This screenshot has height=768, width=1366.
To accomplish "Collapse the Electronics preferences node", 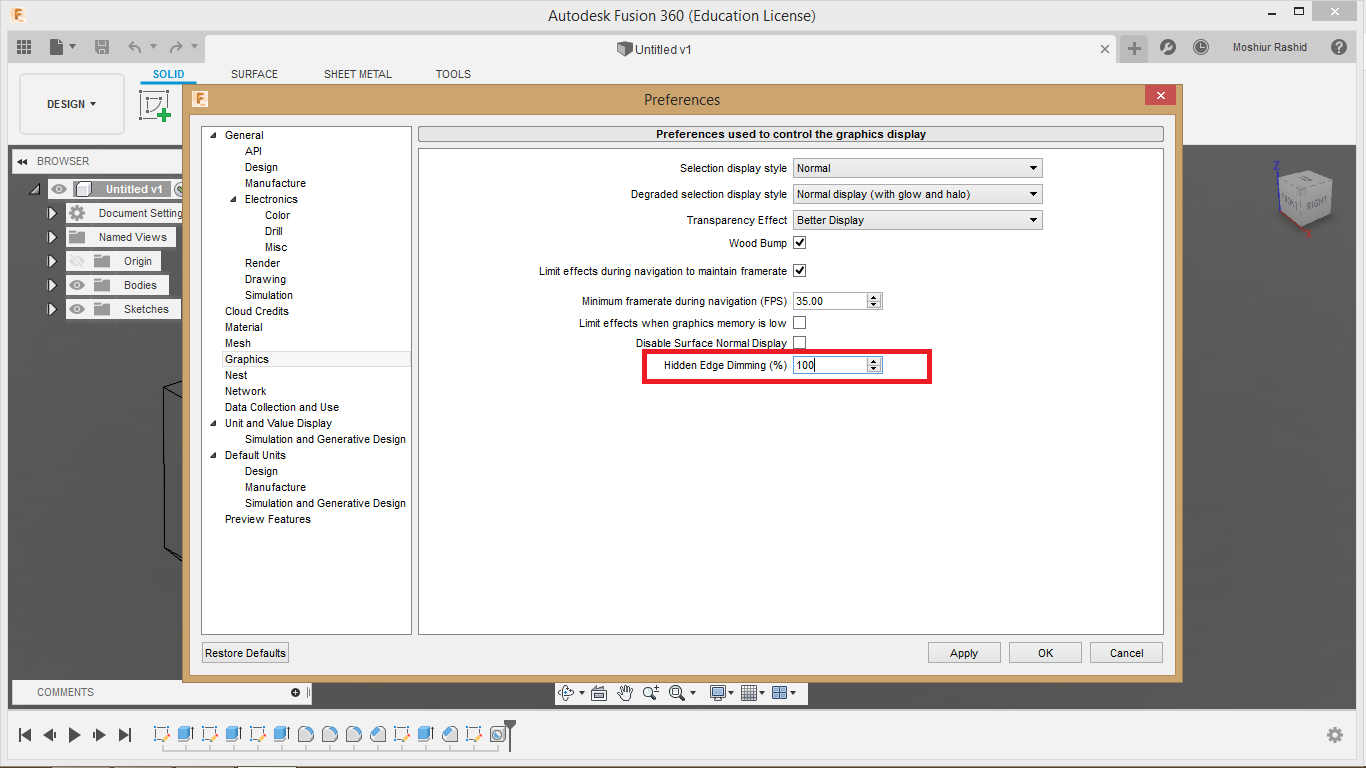I will pos(233,199).
